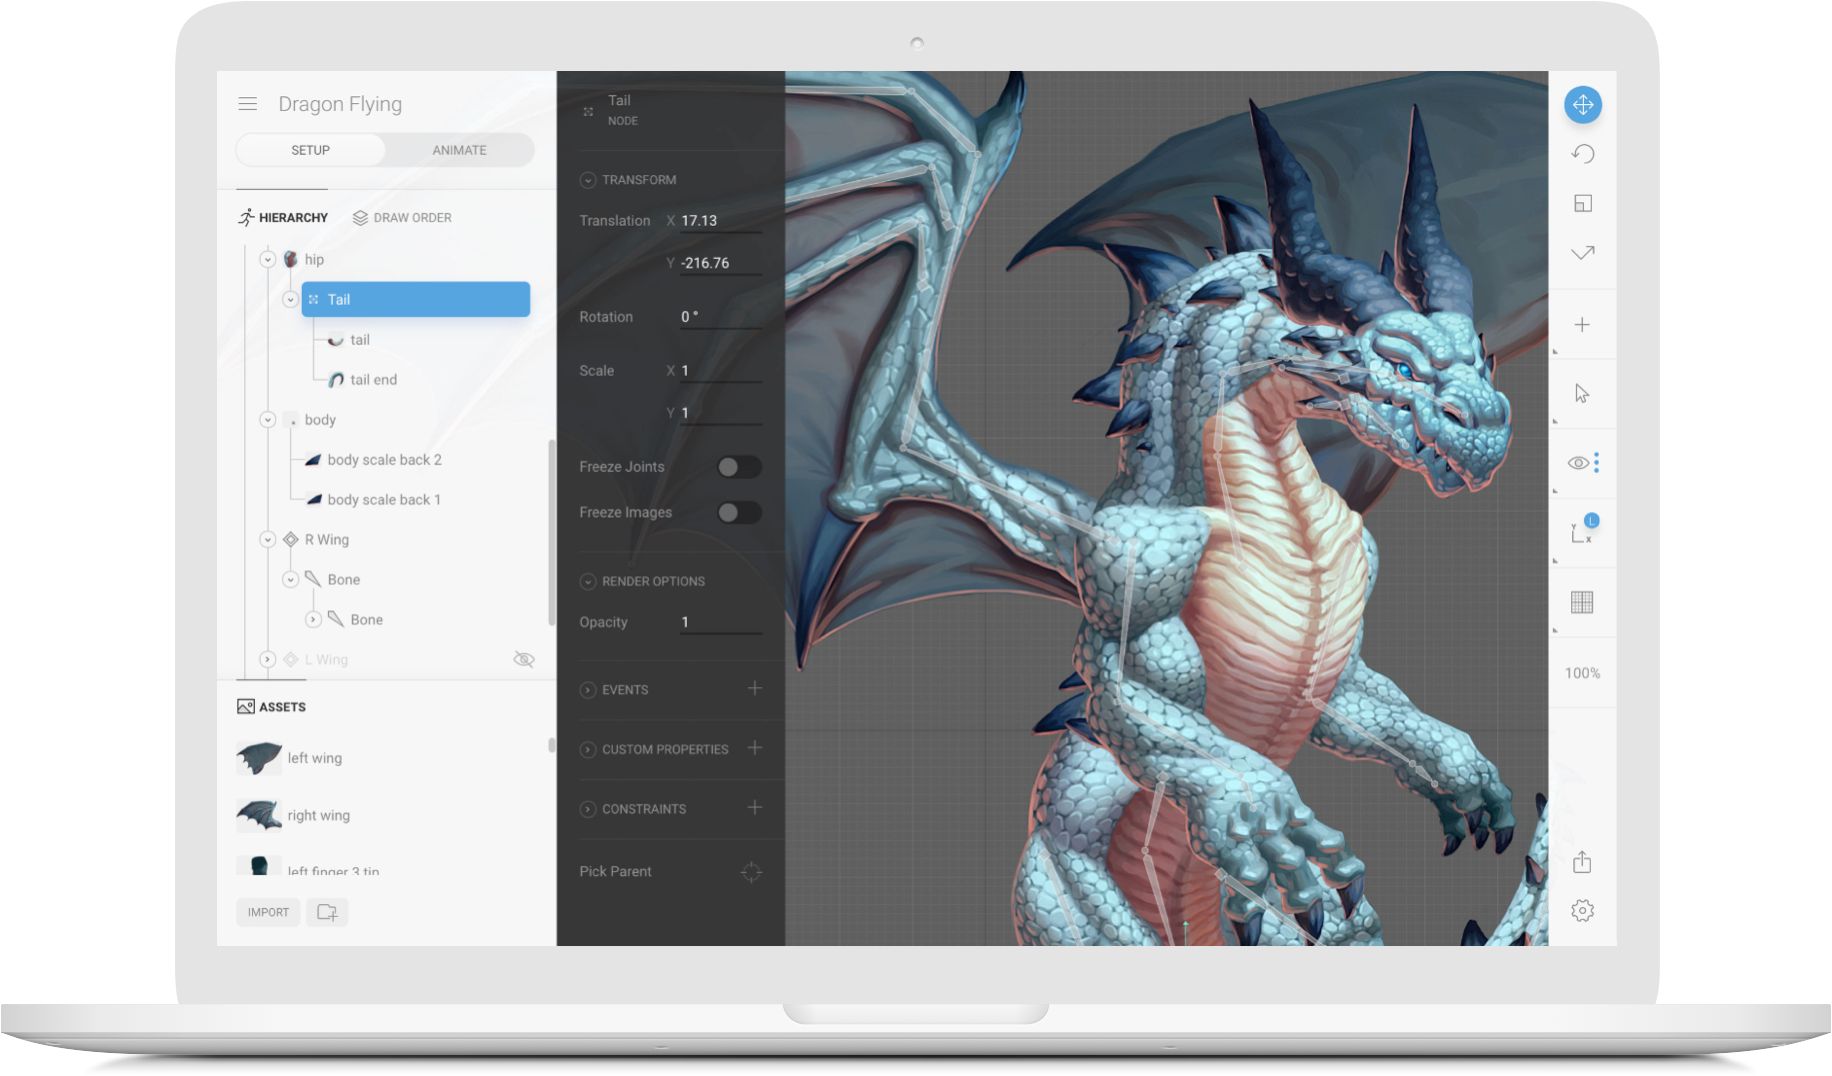Collapse the Render Options section
Image resolution: width=1832 pixels, height=1076 pixels.
point(588,581)
